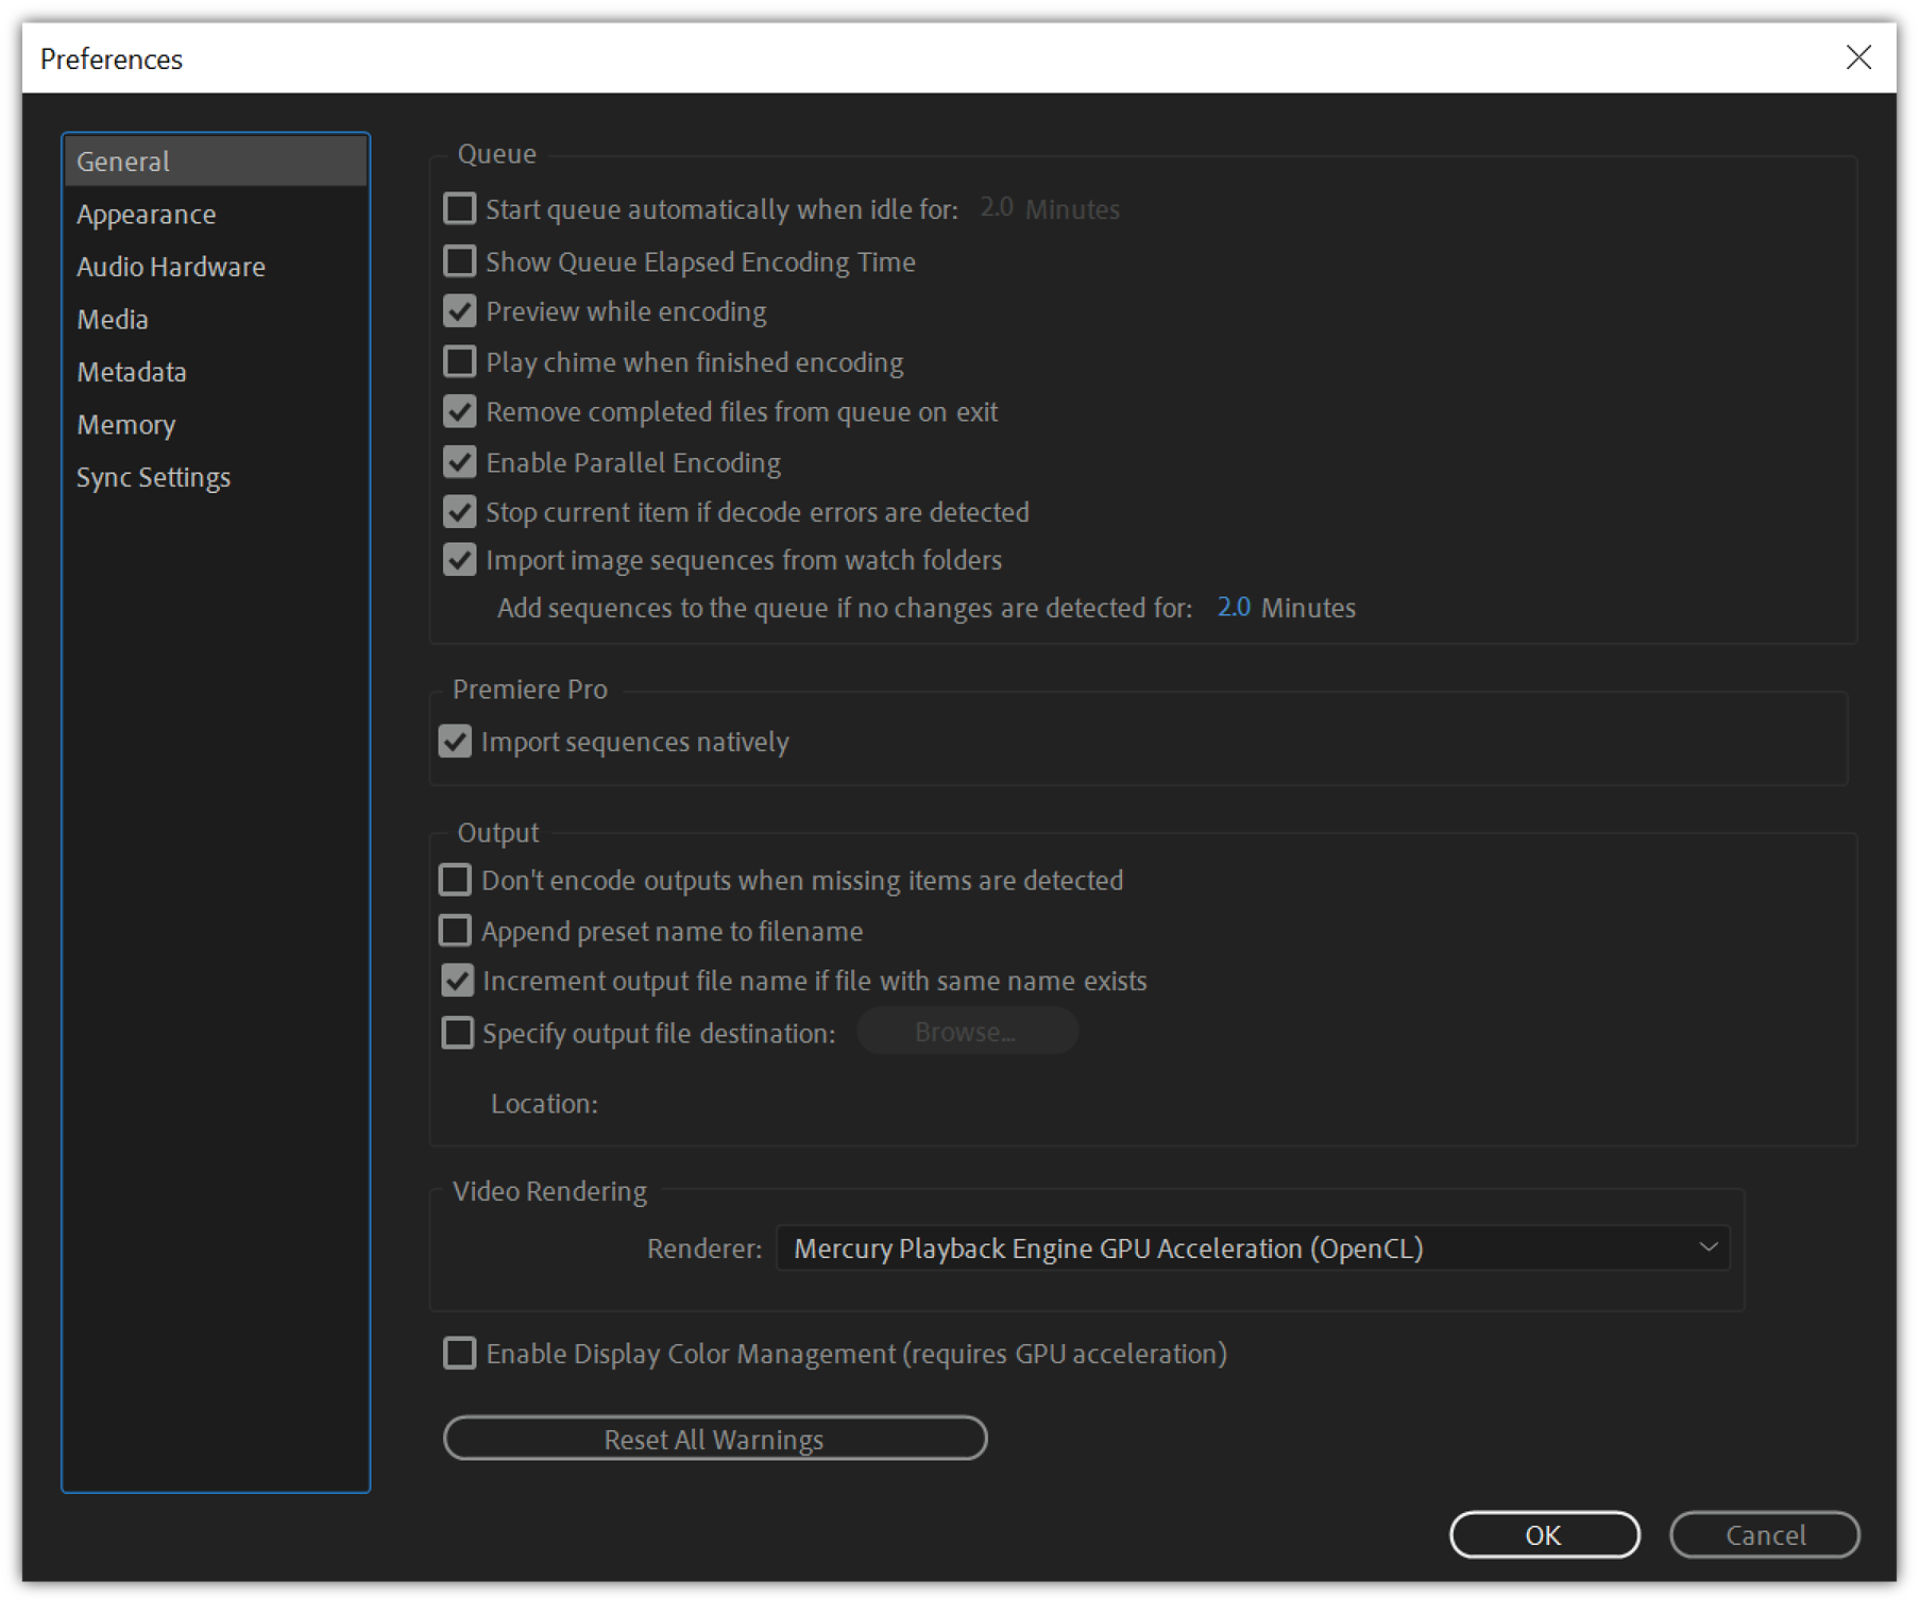Uncheck Remove completed files from queue on exit
Image resolution: width=1920 pixels, height=1605 pixels.
(x=459, y=411)
